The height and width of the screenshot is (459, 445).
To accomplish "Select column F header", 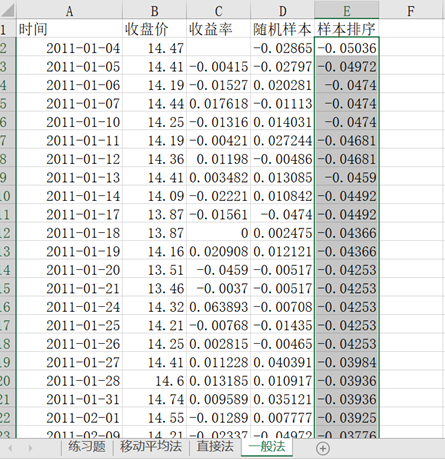I will (x=411, y=10).
